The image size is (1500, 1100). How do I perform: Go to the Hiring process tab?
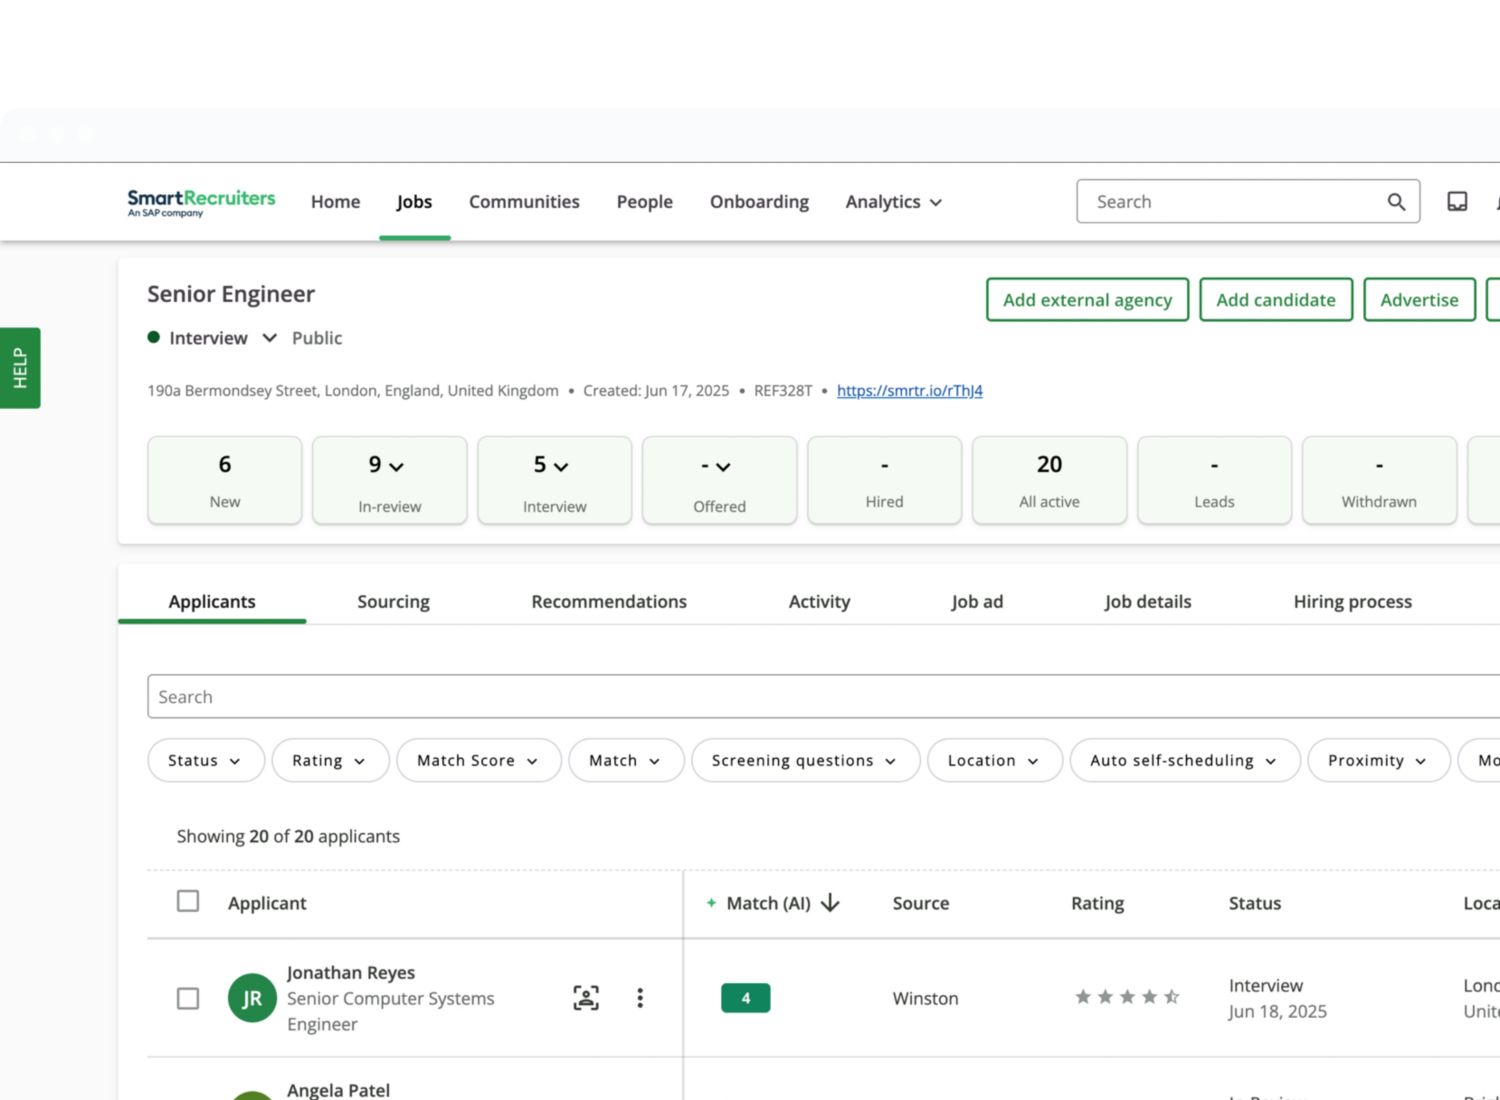[x=1352, y=602]
